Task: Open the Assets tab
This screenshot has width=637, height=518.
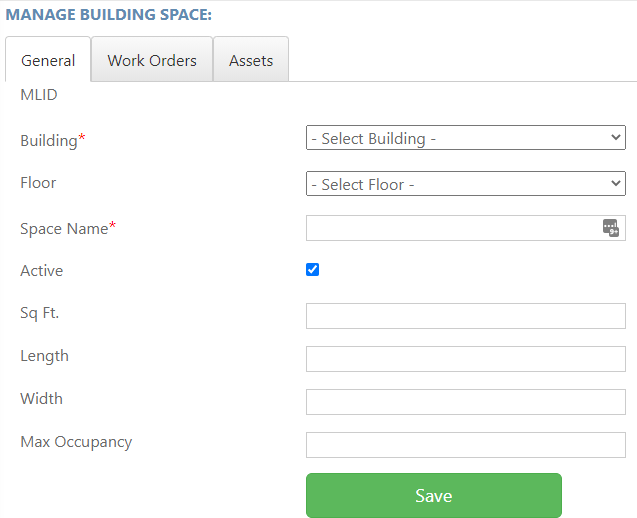Action: coord(251,59)
